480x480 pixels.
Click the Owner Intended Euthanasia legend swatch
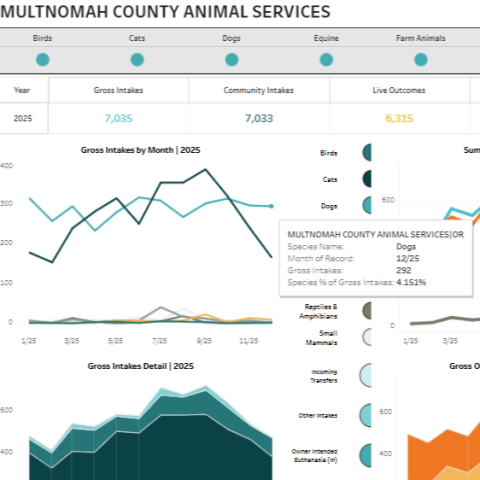coord(366,455)
